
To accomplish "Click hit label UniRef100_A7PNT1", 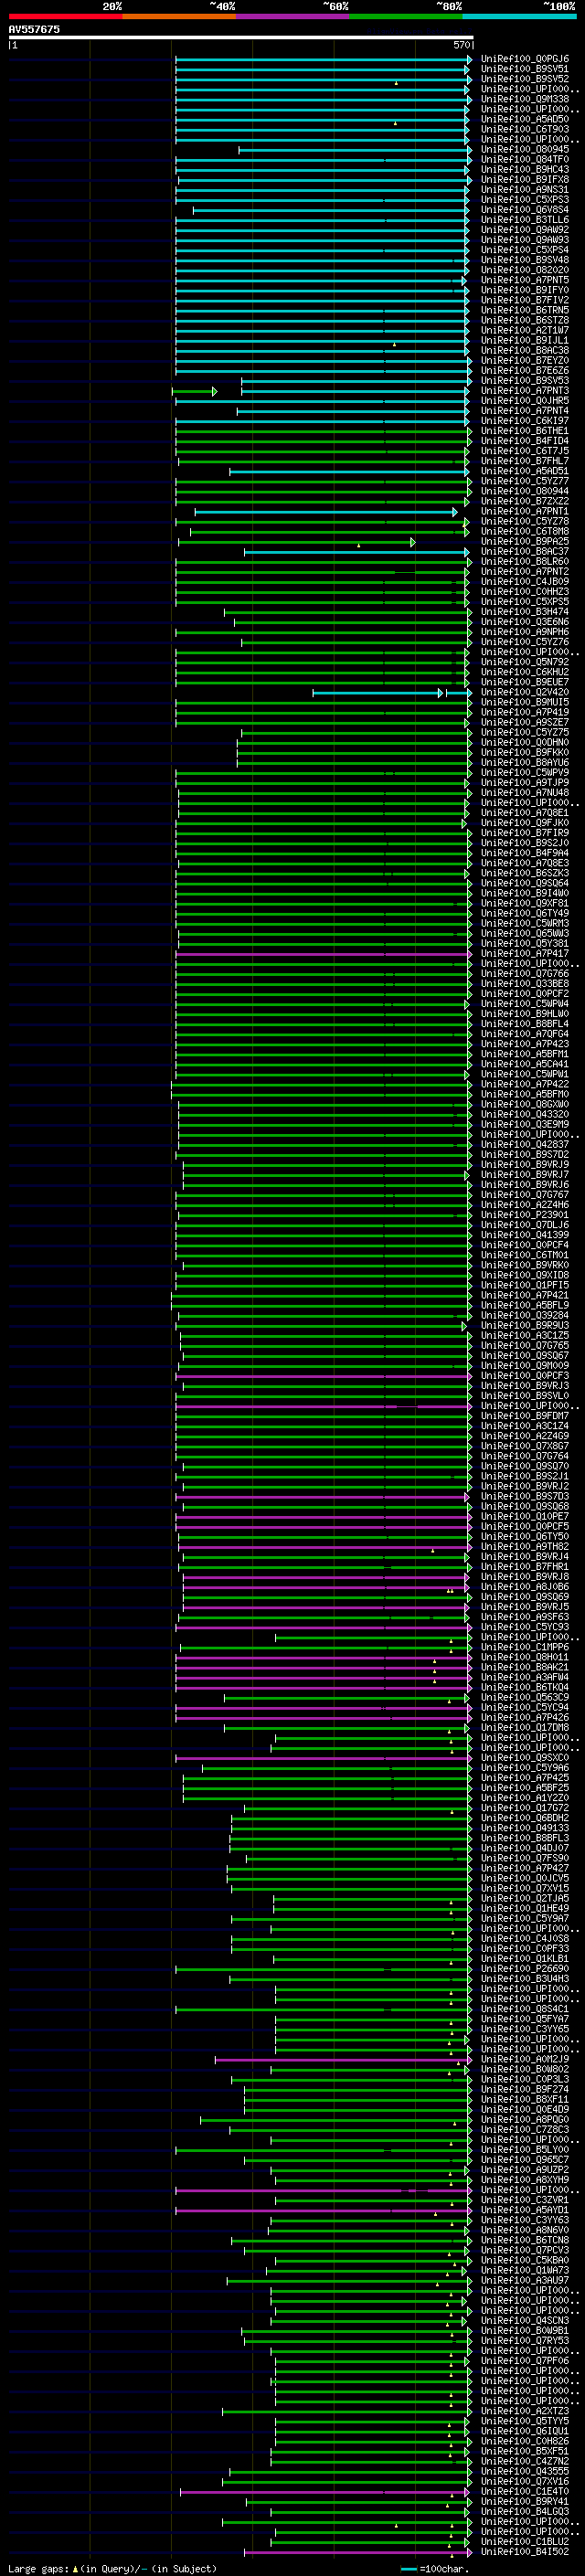I will (x=525, y=511).
